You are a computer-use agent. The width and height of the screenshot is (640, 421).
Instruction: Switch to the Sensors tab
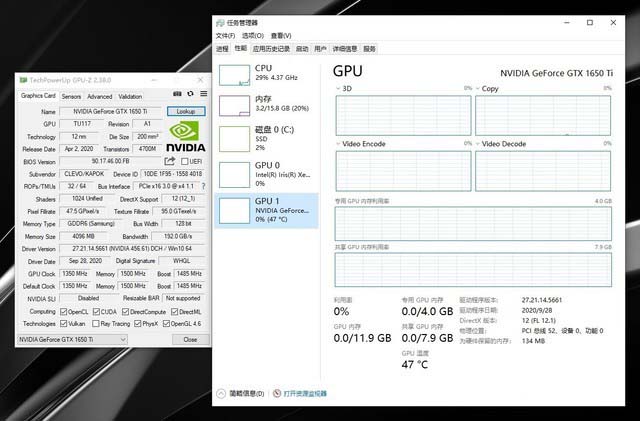pos(71,96)
